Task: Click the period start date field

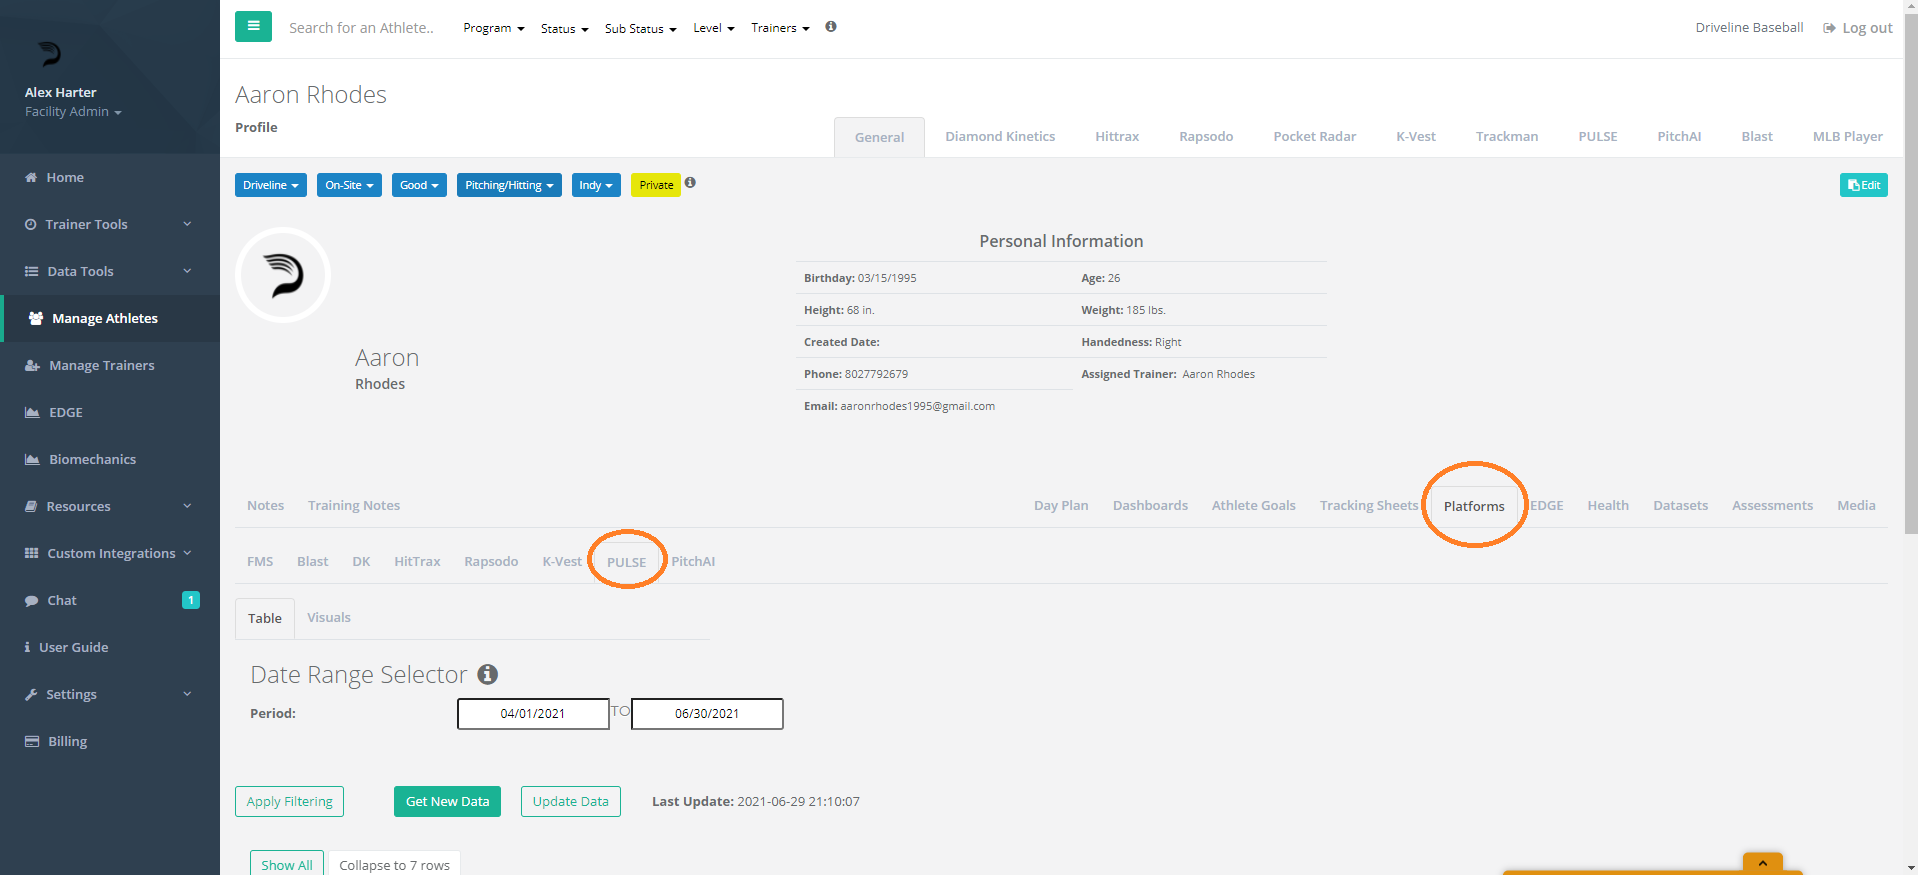Action: [x=533, y=714]
